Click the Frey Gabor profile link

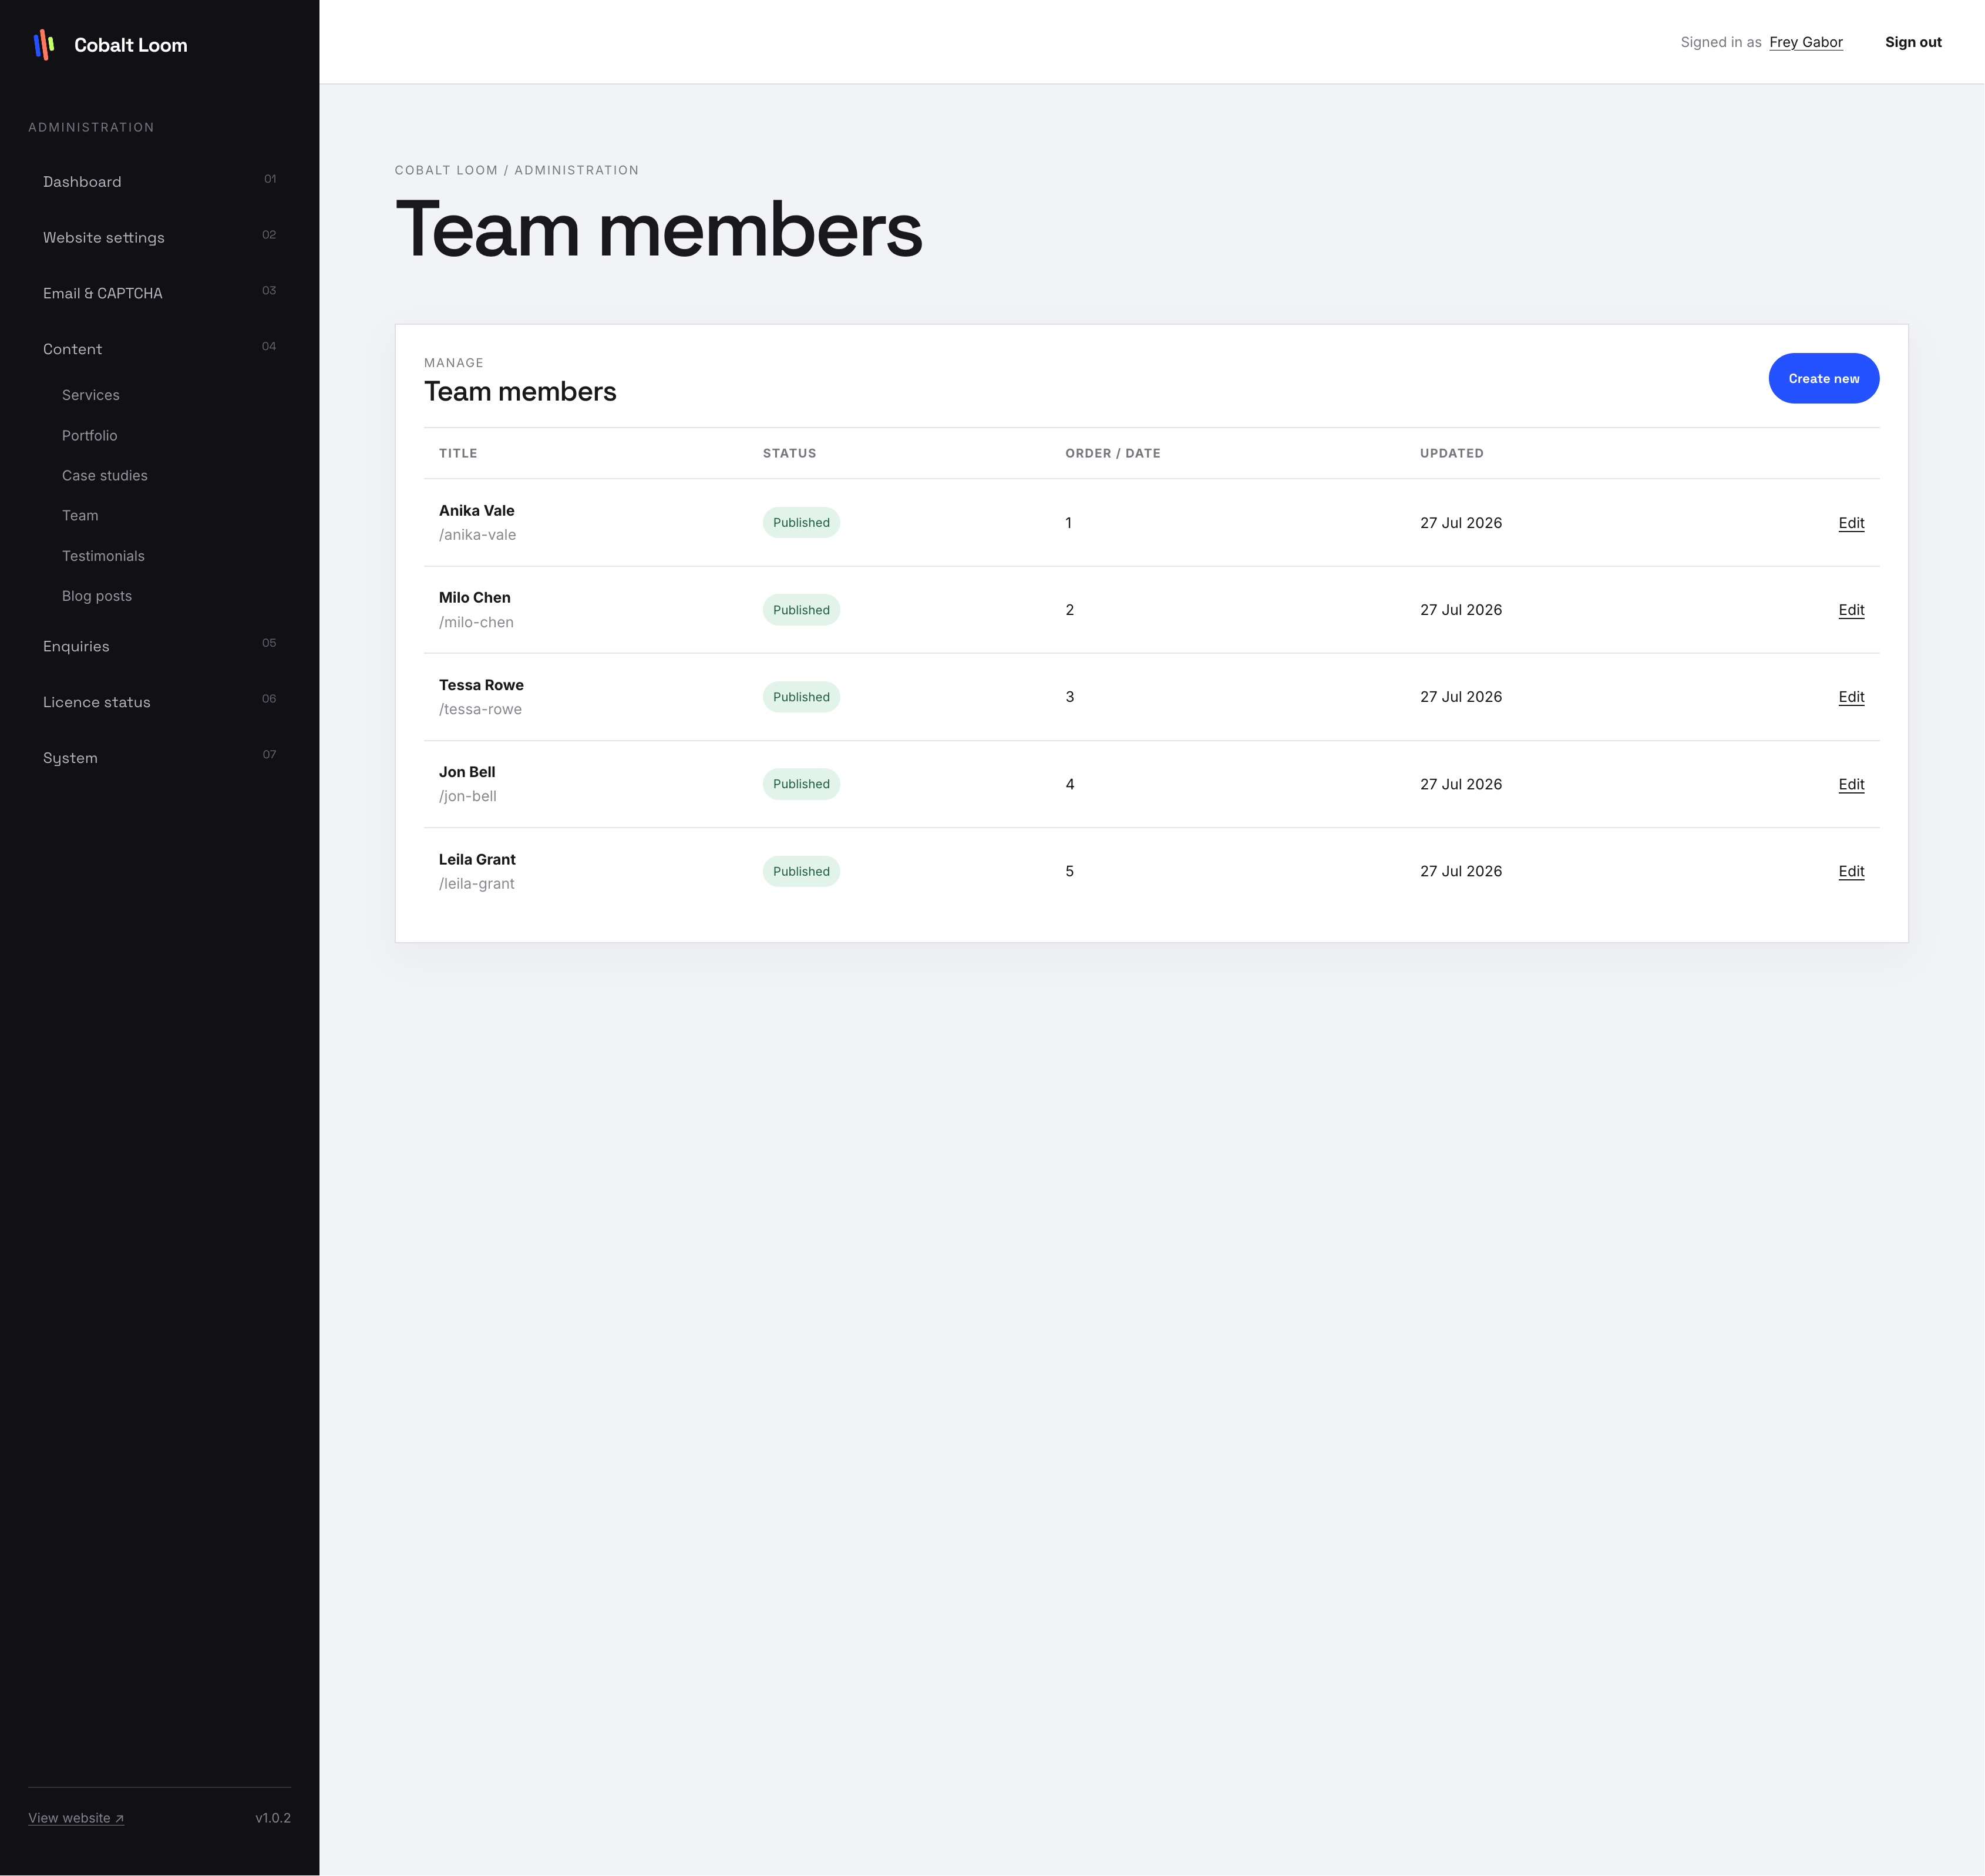(x=1805, y=42)
